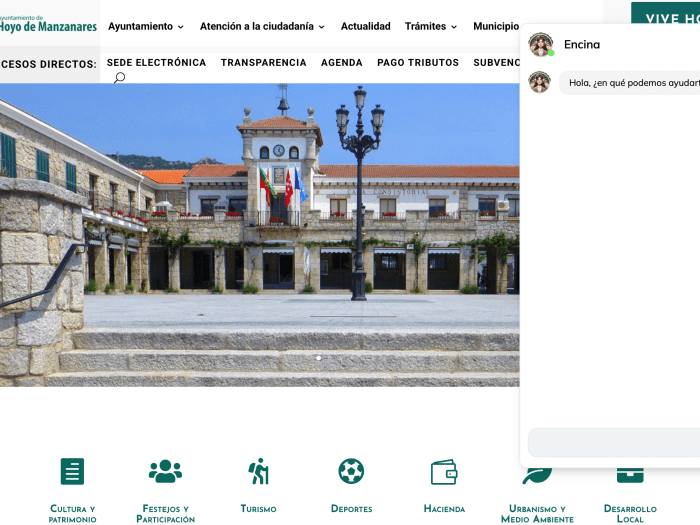Click the Urbanismo y Medio Ambiente label
700x525 pixels.
click(537, 514)
